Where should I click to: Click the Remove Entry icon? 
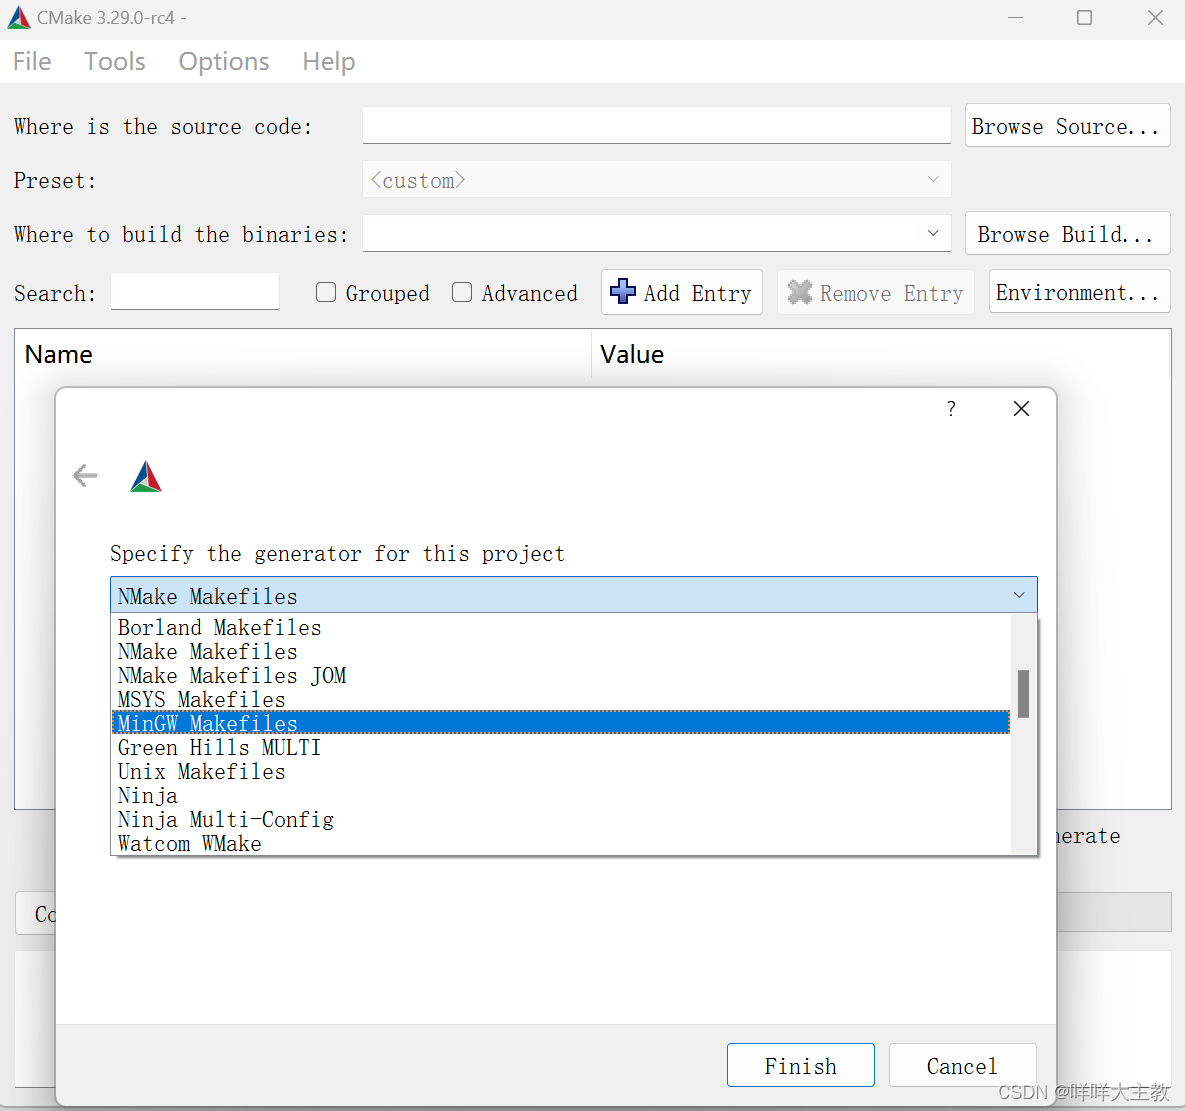tap(799, 292)
